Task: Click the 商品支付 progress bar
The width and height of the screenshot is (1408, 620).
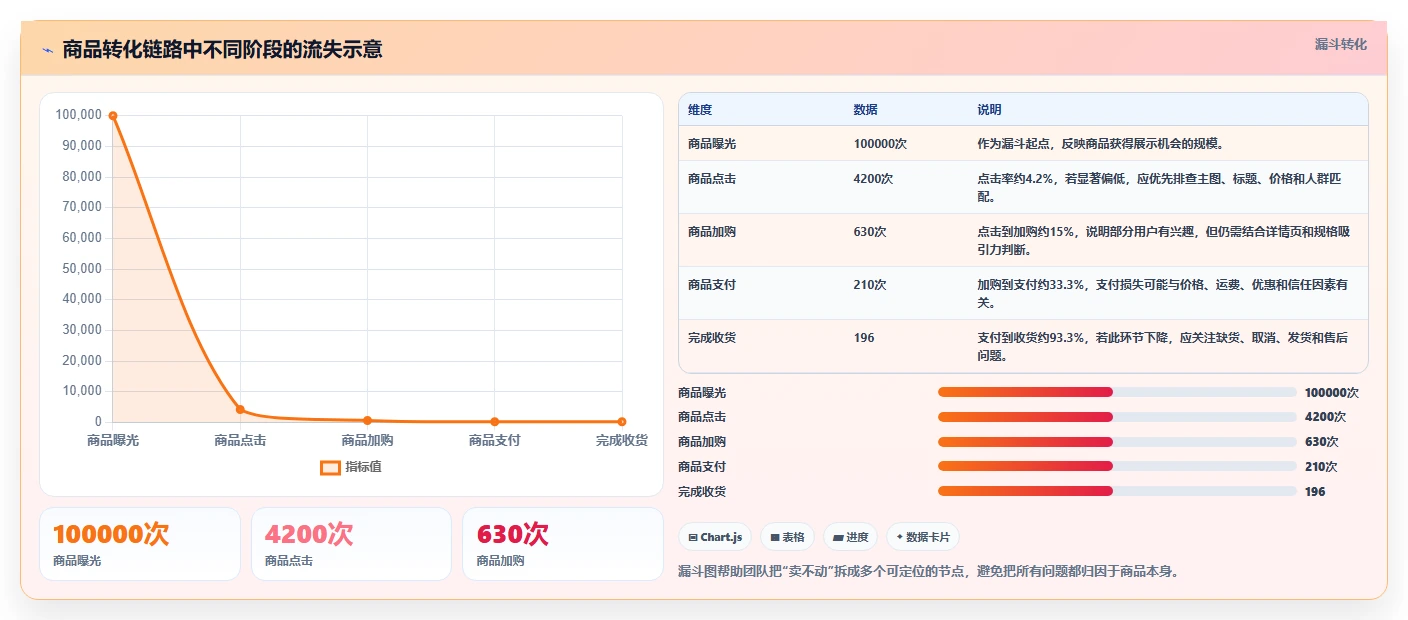Action: (x=1117, y=466)
